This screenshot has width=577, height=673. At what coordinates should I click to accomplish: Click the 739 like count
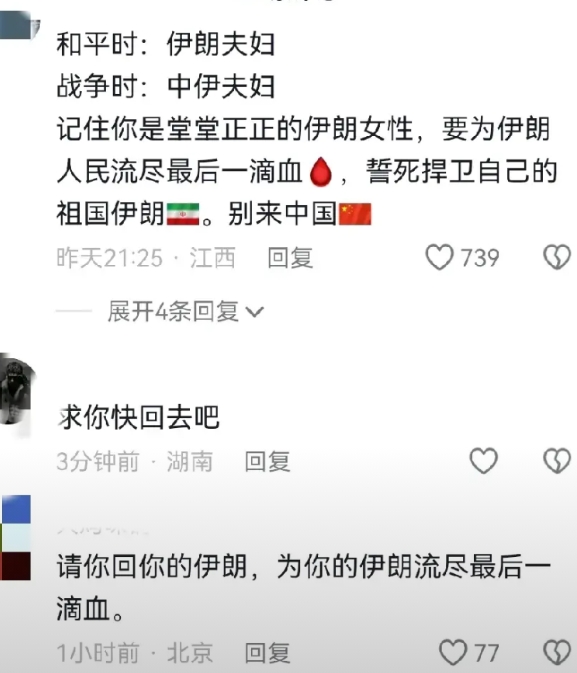click(x=480, y=258)
